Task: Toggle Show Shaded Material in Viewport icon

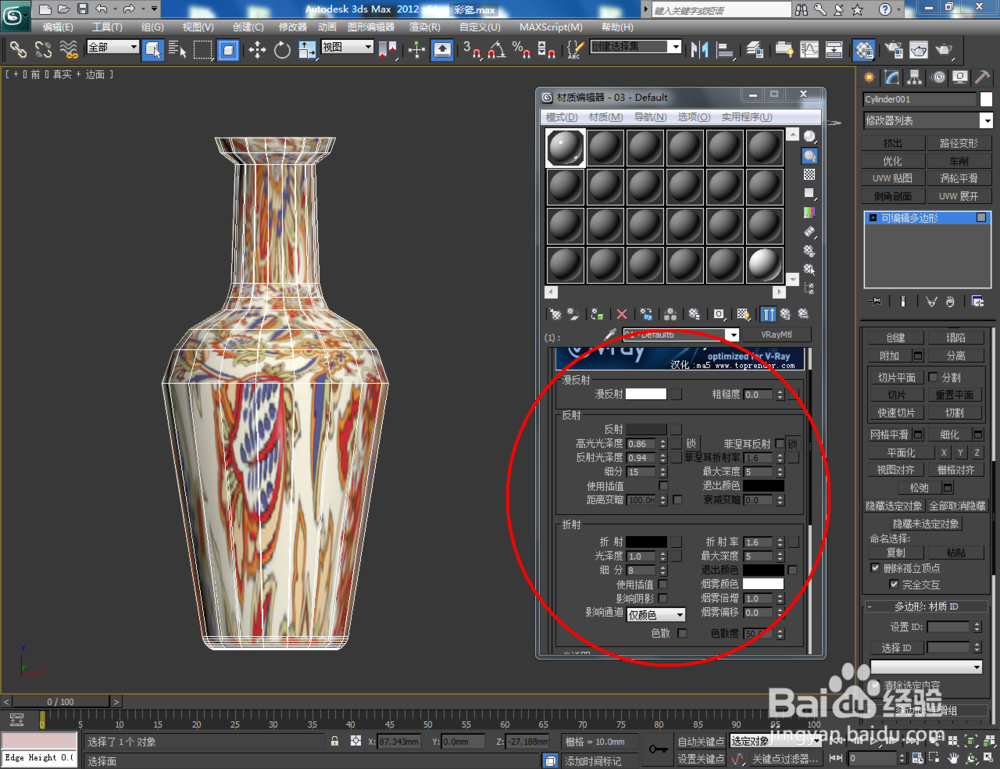Action: click(x=743, y=314)
